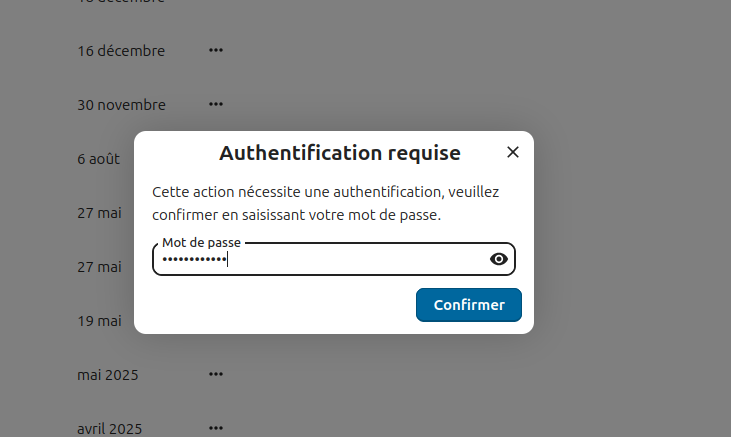Select the 6 août entry
This screenshot has height=437, width=731.
coord(99,159)
